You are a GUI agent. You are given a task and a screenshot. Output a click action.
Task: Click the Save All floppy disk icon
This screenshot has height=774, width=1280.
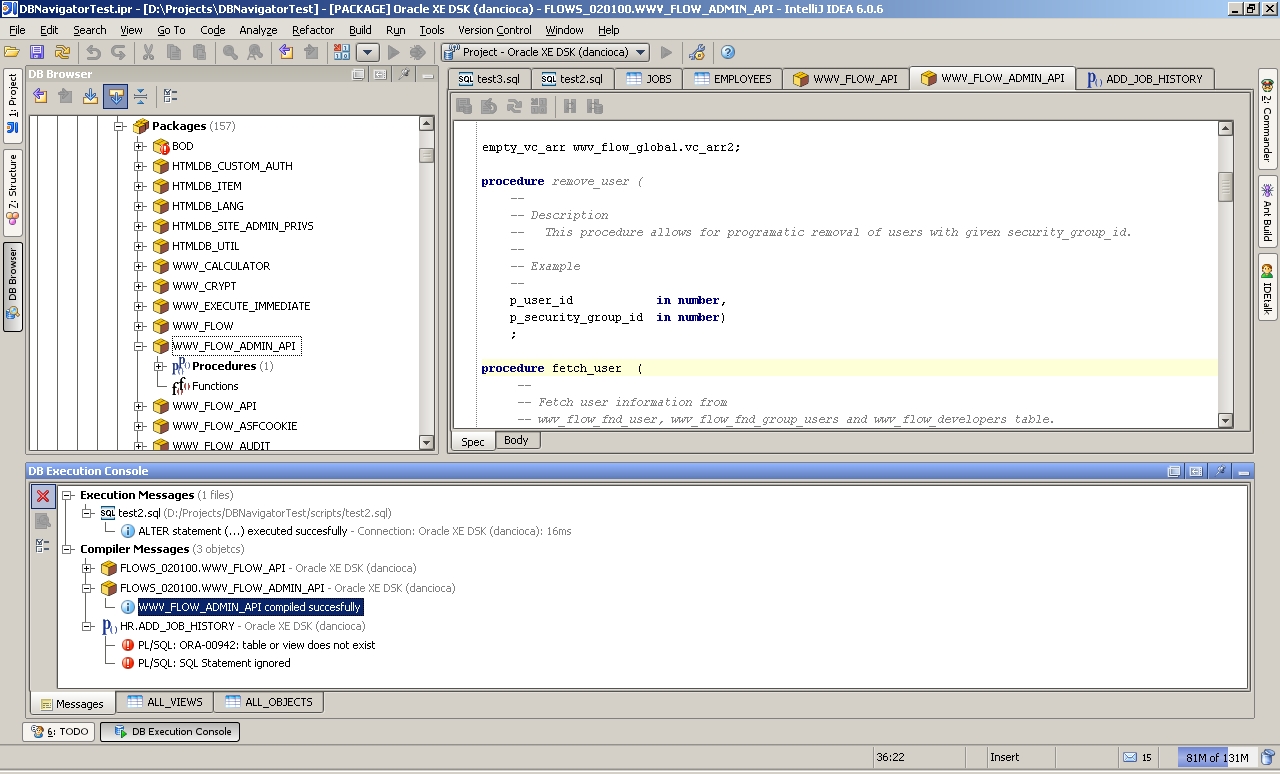point(37,52)
